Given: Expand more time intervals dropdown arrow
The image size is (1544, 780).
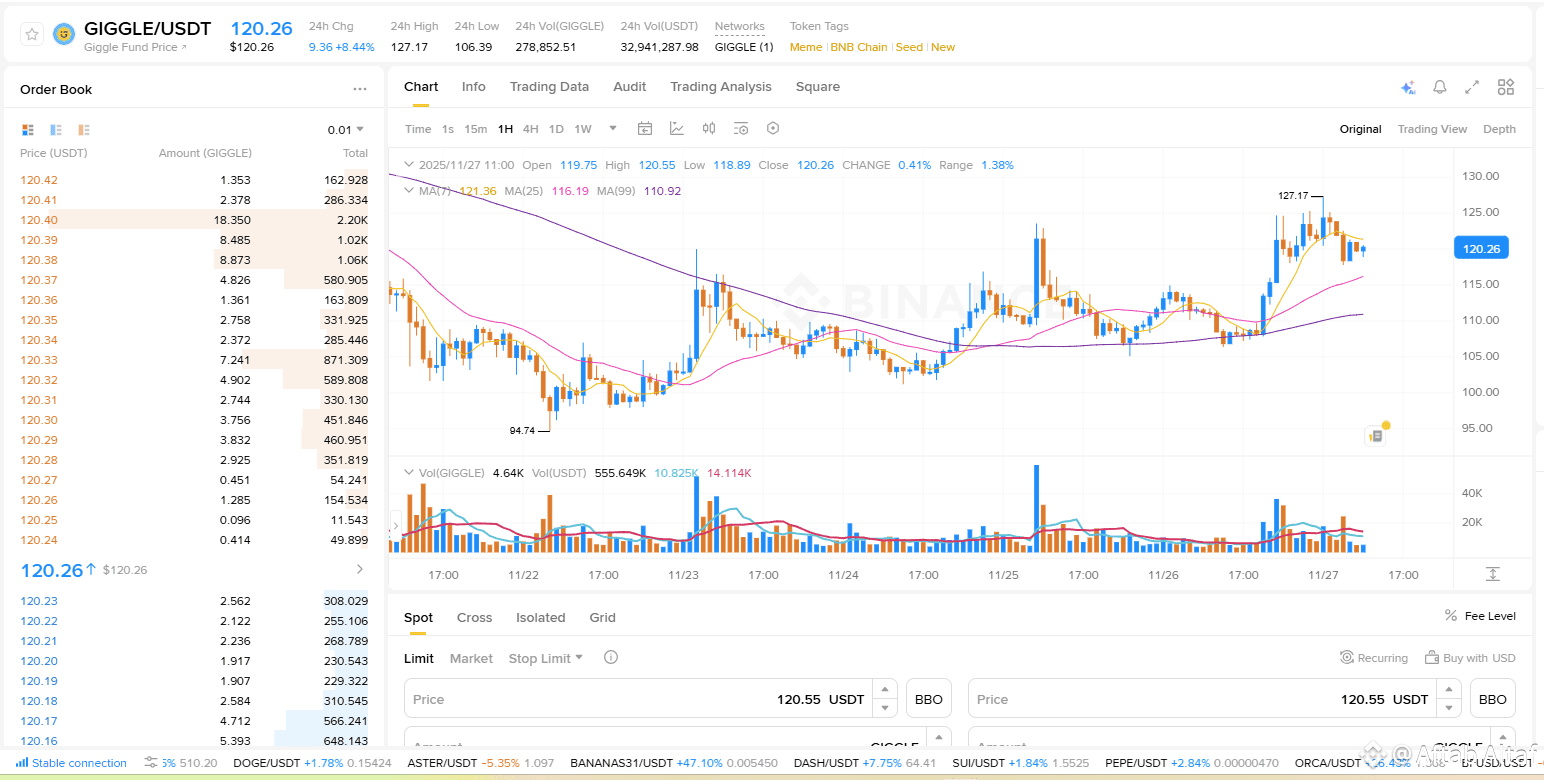Looking at the screenshot, I should (613, 128).
